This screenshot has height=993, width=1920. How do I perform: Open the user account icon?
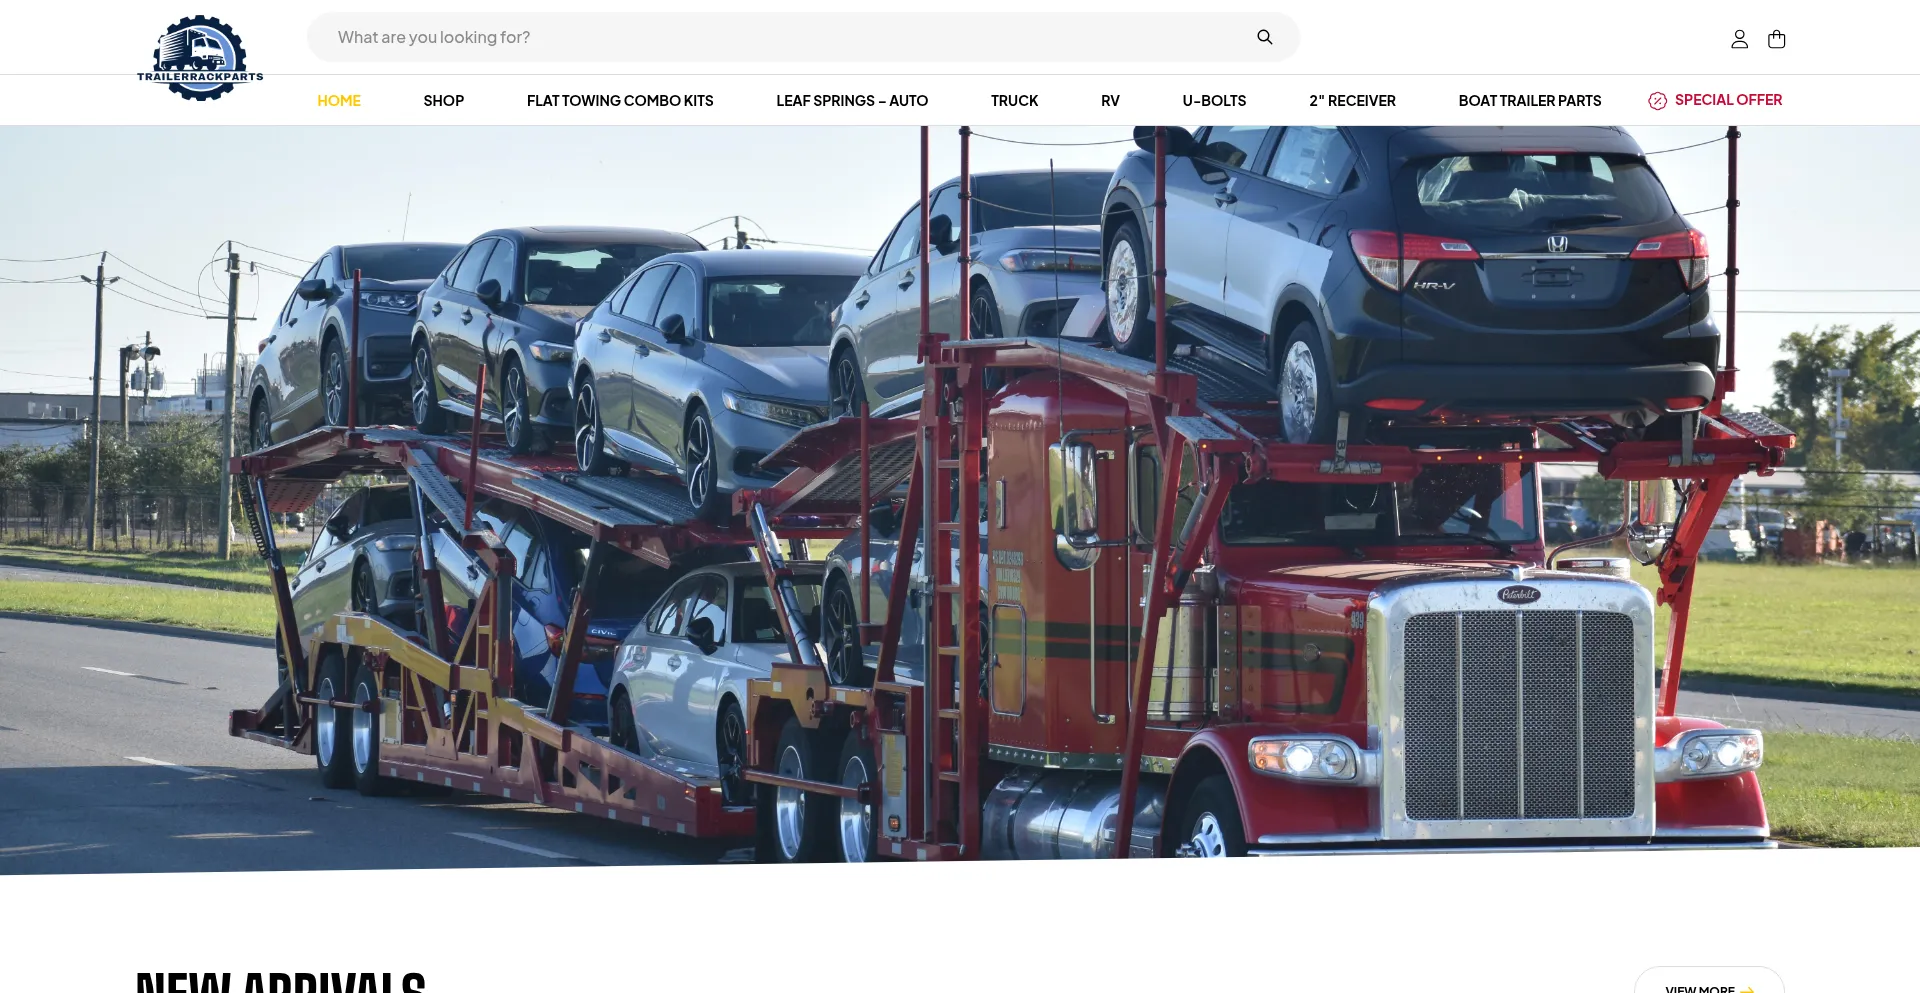pos(1739,39)
